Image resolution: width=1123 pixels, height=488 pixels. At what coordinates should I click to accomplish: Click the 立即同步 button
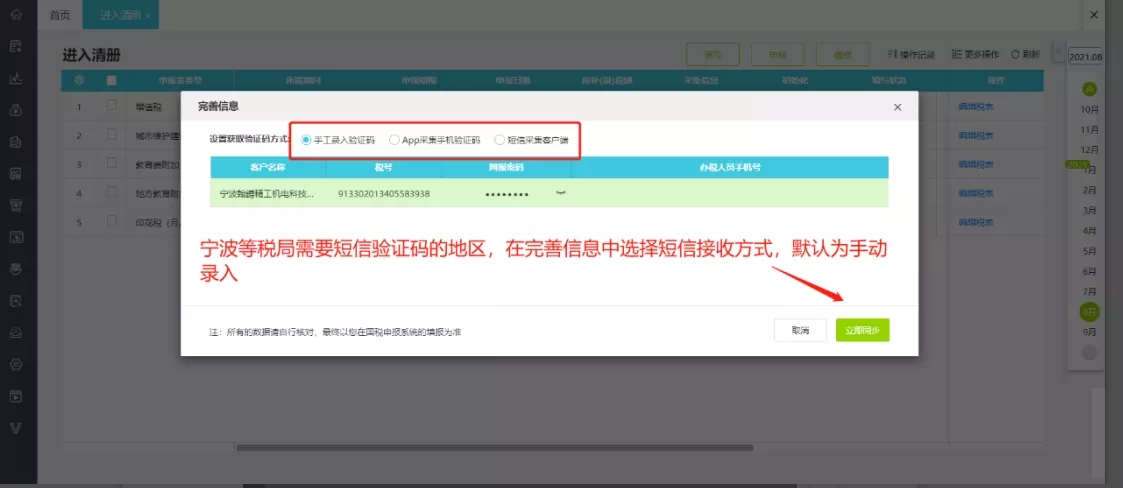coord(862,330)
